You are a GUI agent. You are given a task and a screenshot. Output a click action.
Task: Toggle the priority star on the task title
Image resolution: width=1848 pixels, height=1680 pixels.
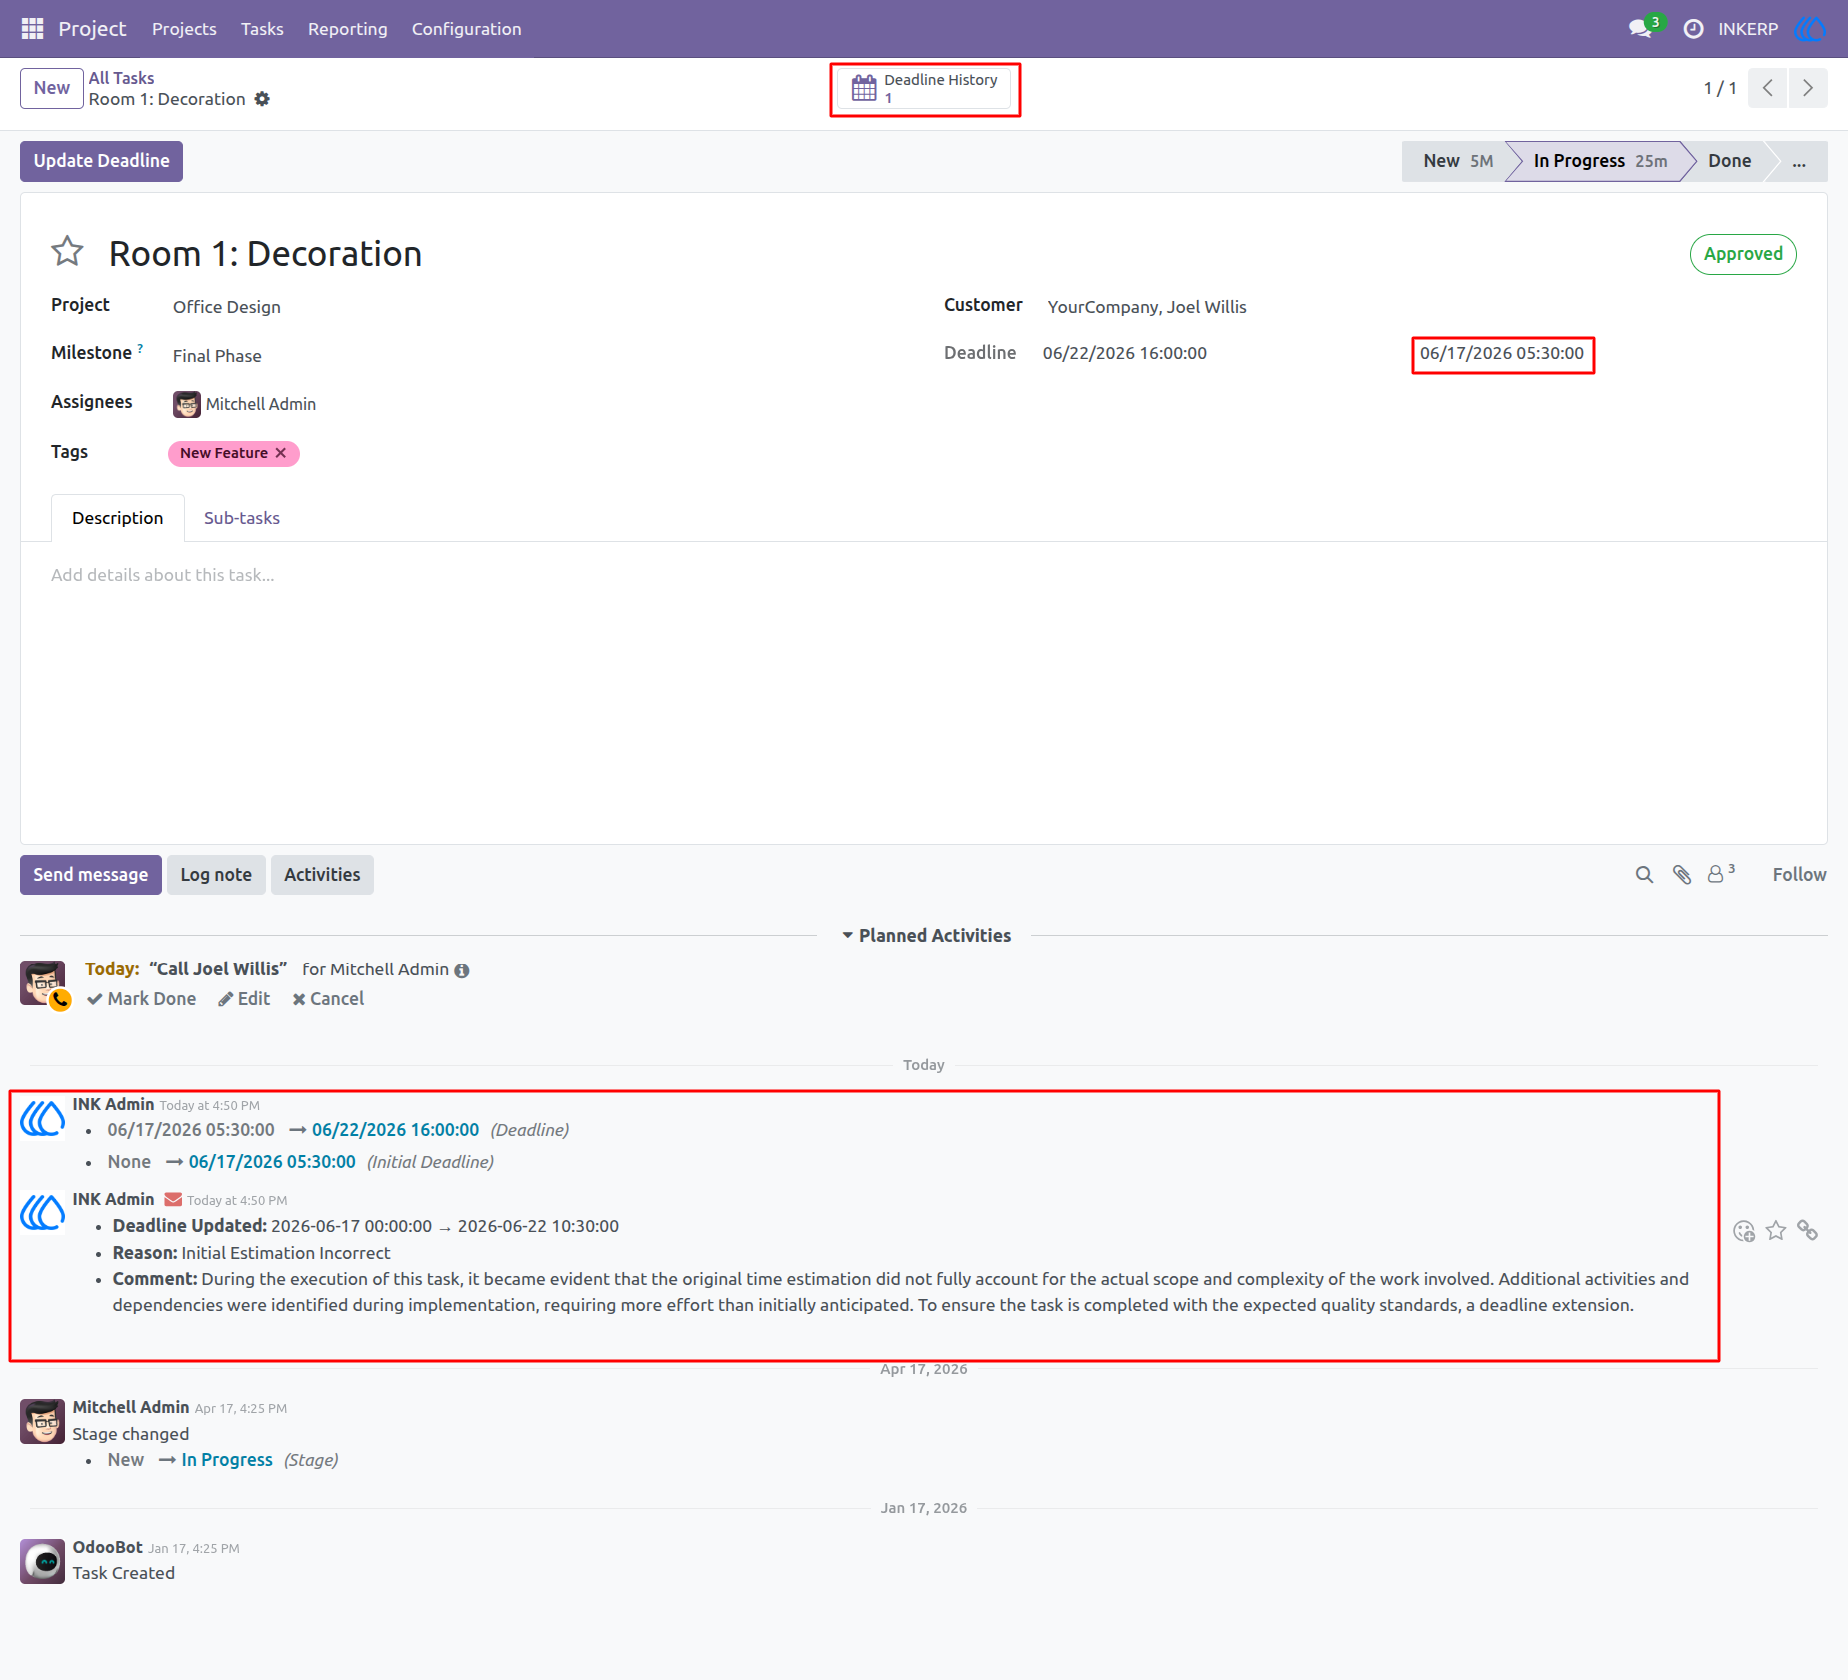point(67,252)
